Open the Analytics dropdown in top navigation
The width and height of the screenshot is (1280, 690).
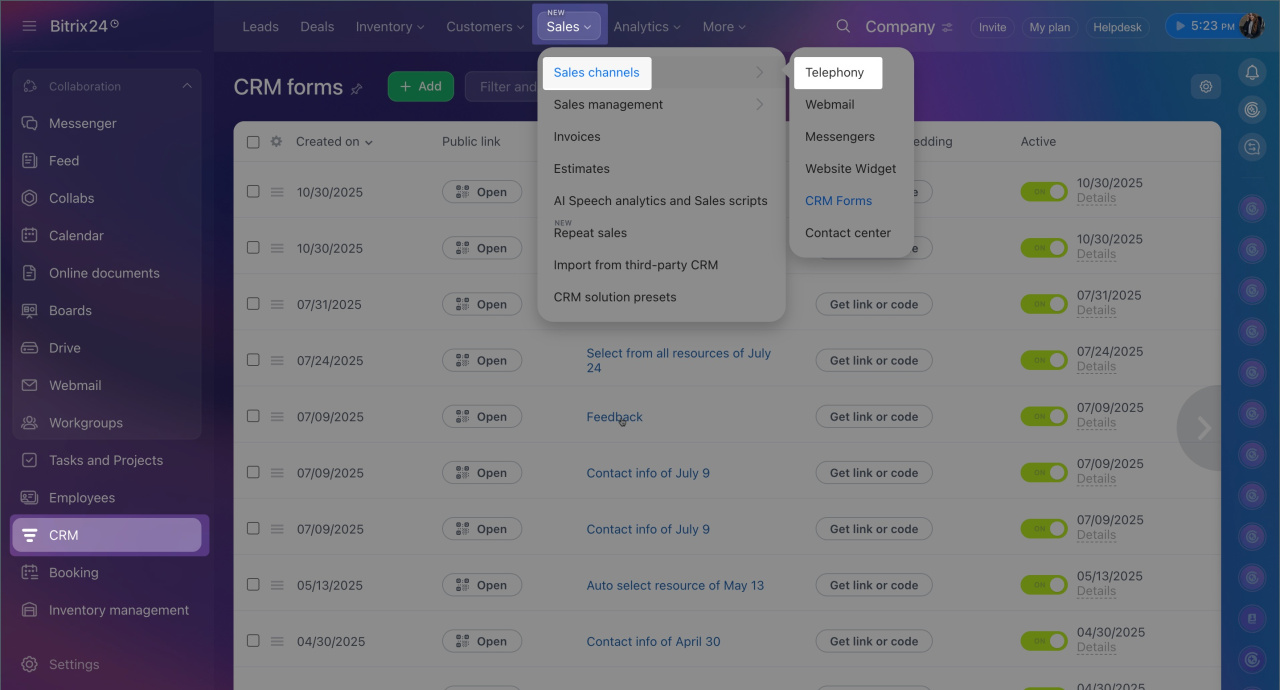[x=646, y=27]
